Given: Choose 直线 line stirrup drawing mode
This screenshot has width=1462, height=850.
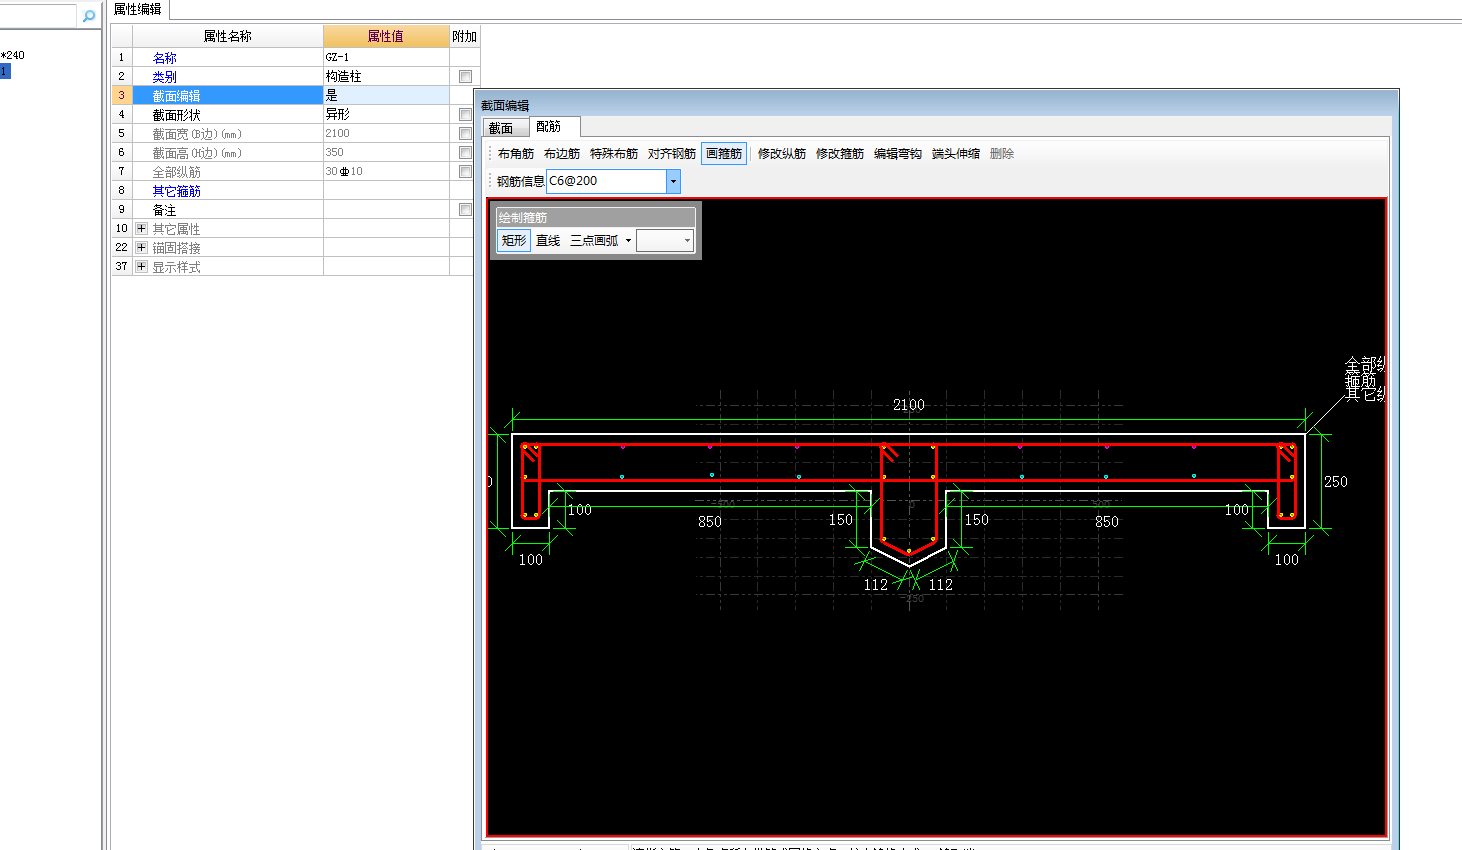Looking at the screenshot, I should [548, 241].
